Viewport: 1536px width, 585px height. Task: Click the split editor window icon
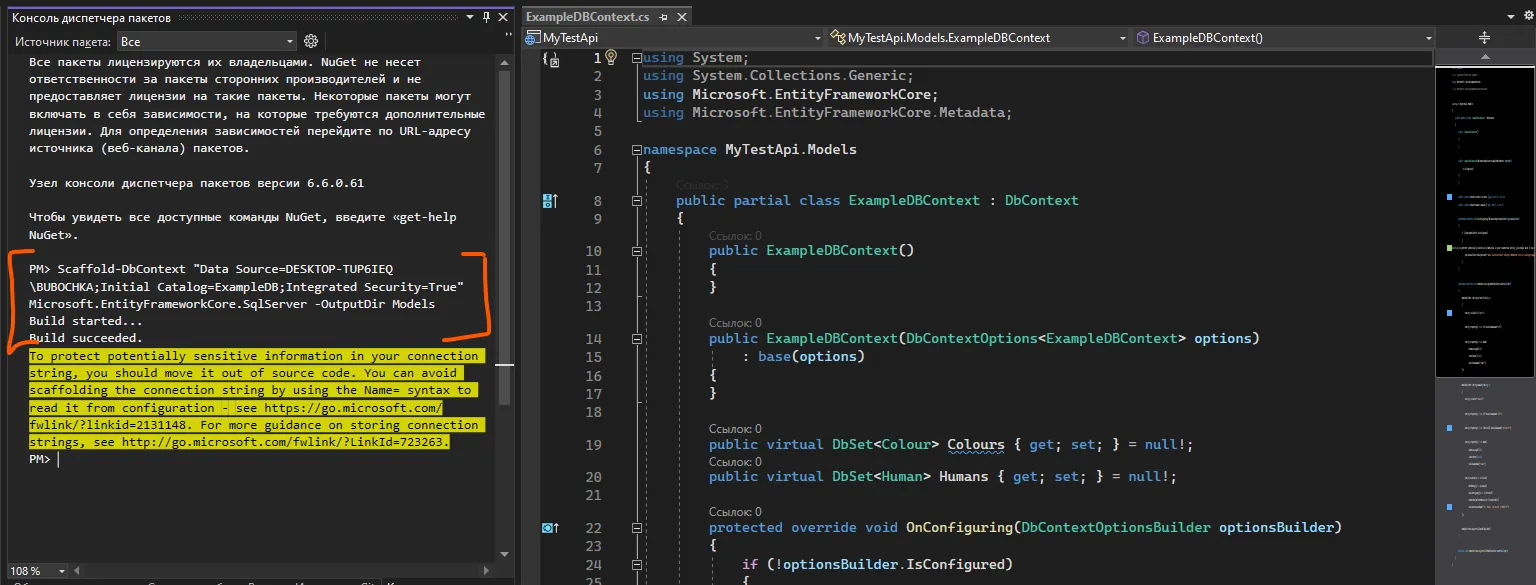[1484, 37]
